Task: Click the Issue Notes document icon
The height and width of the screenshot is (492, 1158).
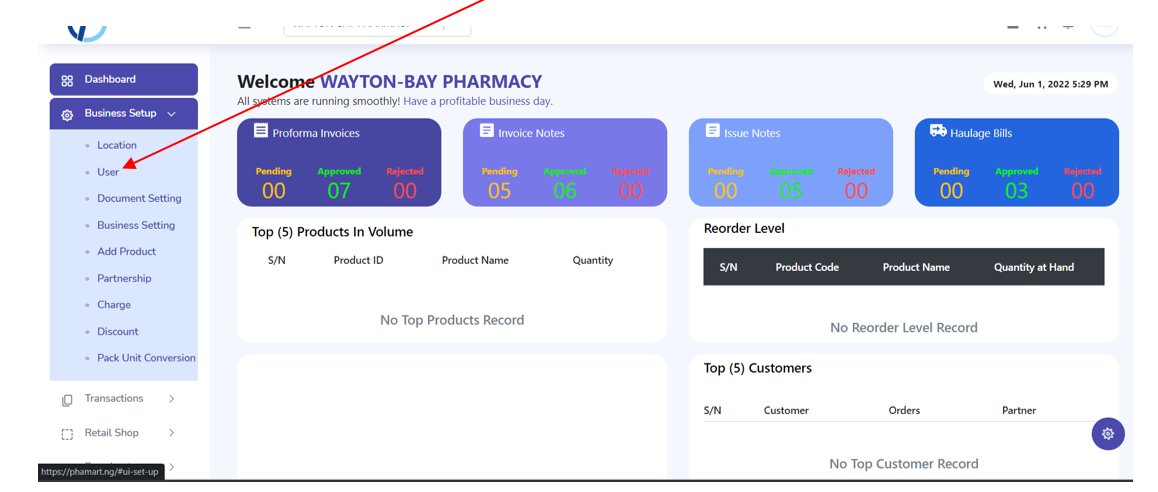Action: [712, 131]
